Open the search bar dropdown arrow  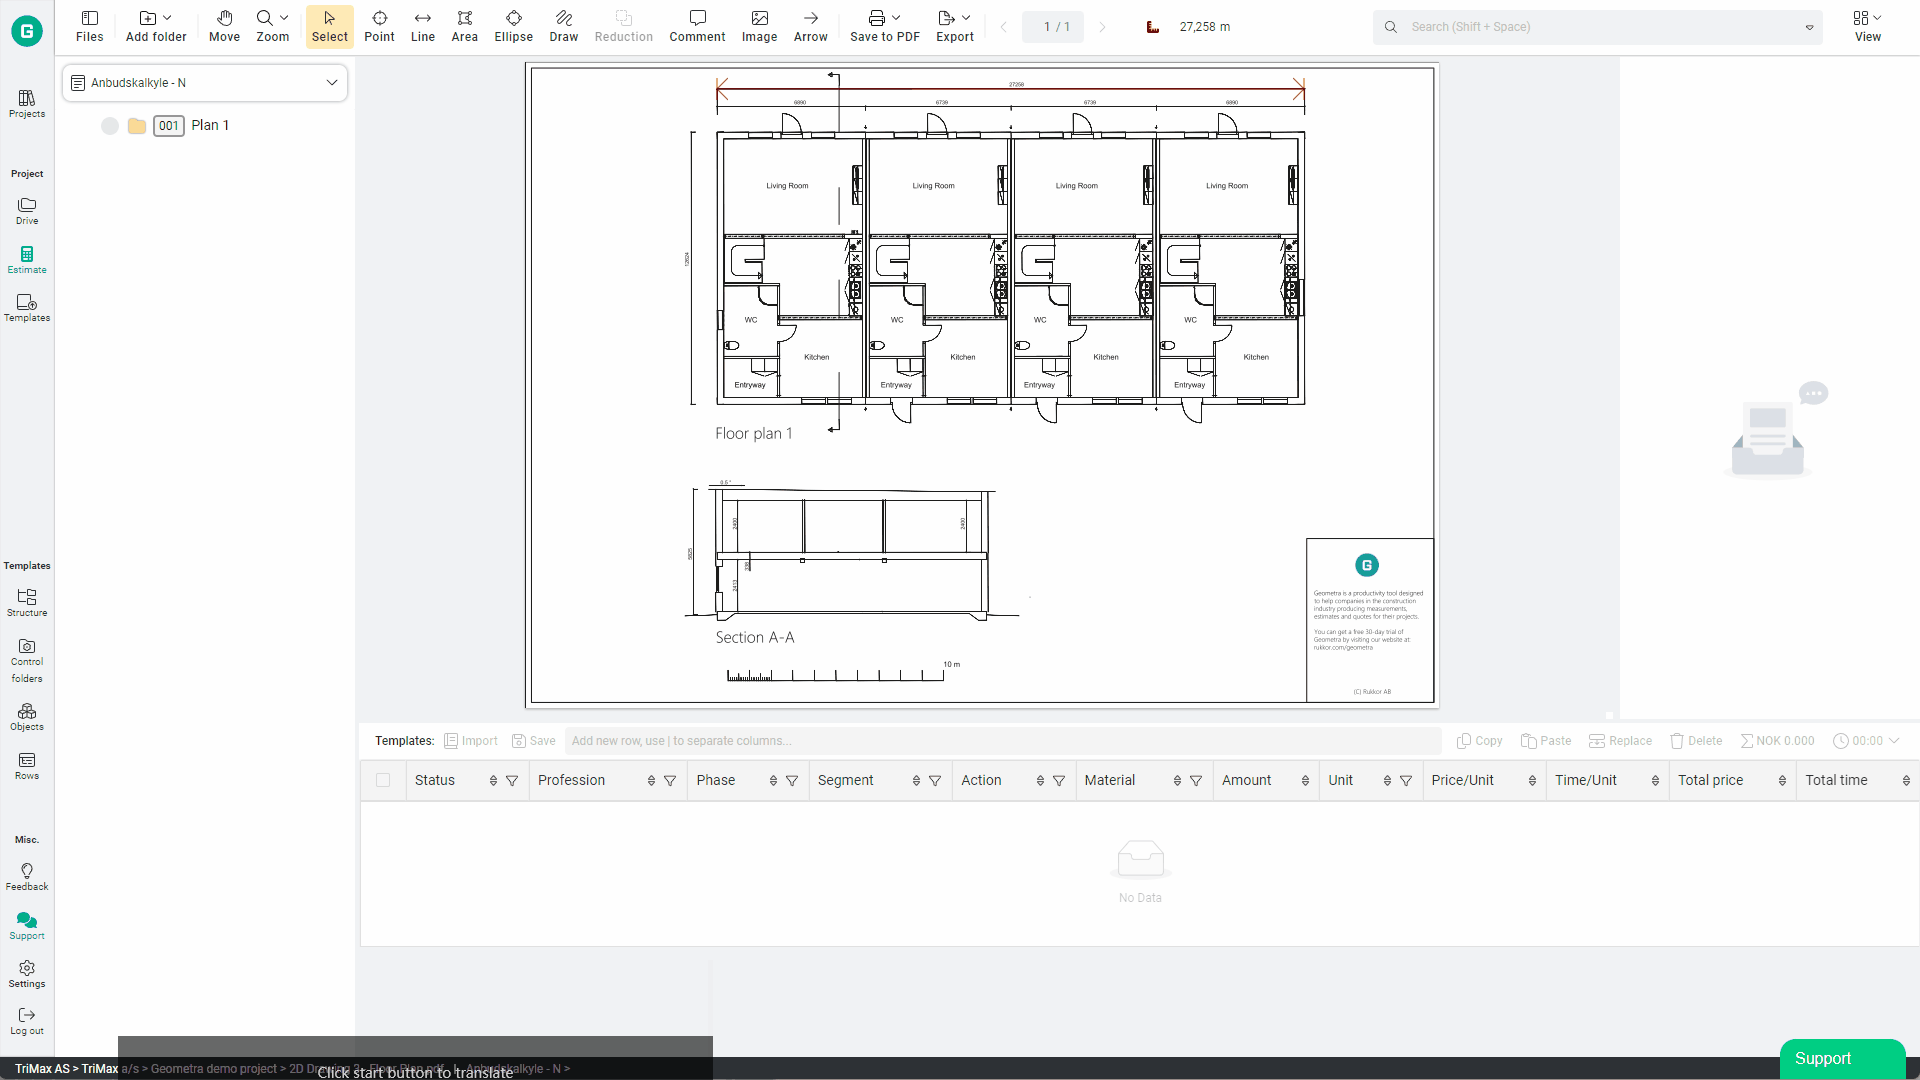point(1809,28)
